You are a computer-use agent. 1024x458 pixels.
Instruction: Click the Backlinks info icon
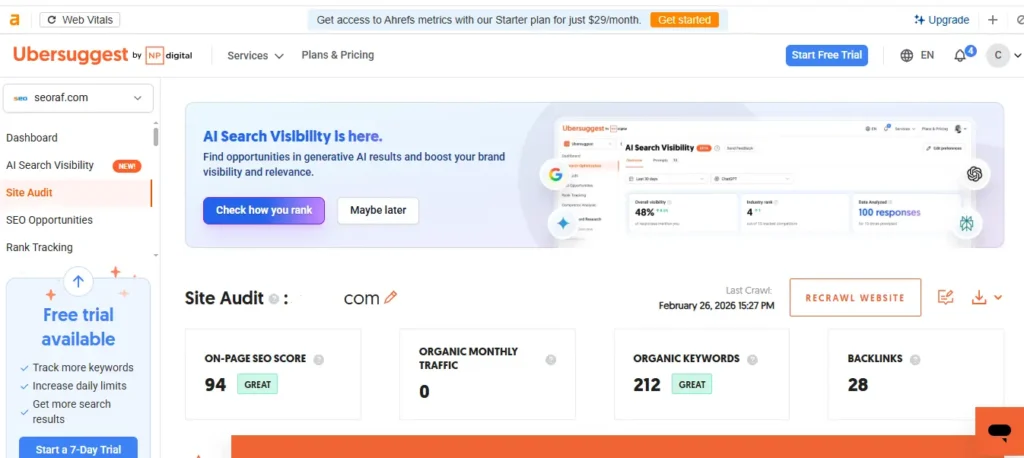pyautogui.click(x=915, y=359)
